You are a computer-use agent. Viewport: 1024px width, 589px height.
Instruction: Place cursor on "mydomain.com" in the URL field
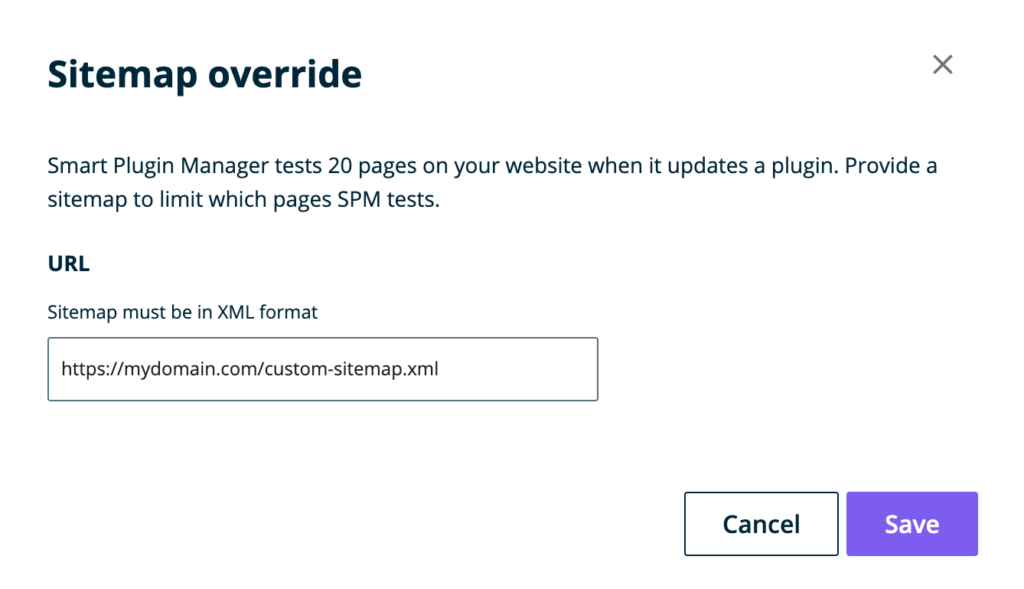(x=192, y=369)
